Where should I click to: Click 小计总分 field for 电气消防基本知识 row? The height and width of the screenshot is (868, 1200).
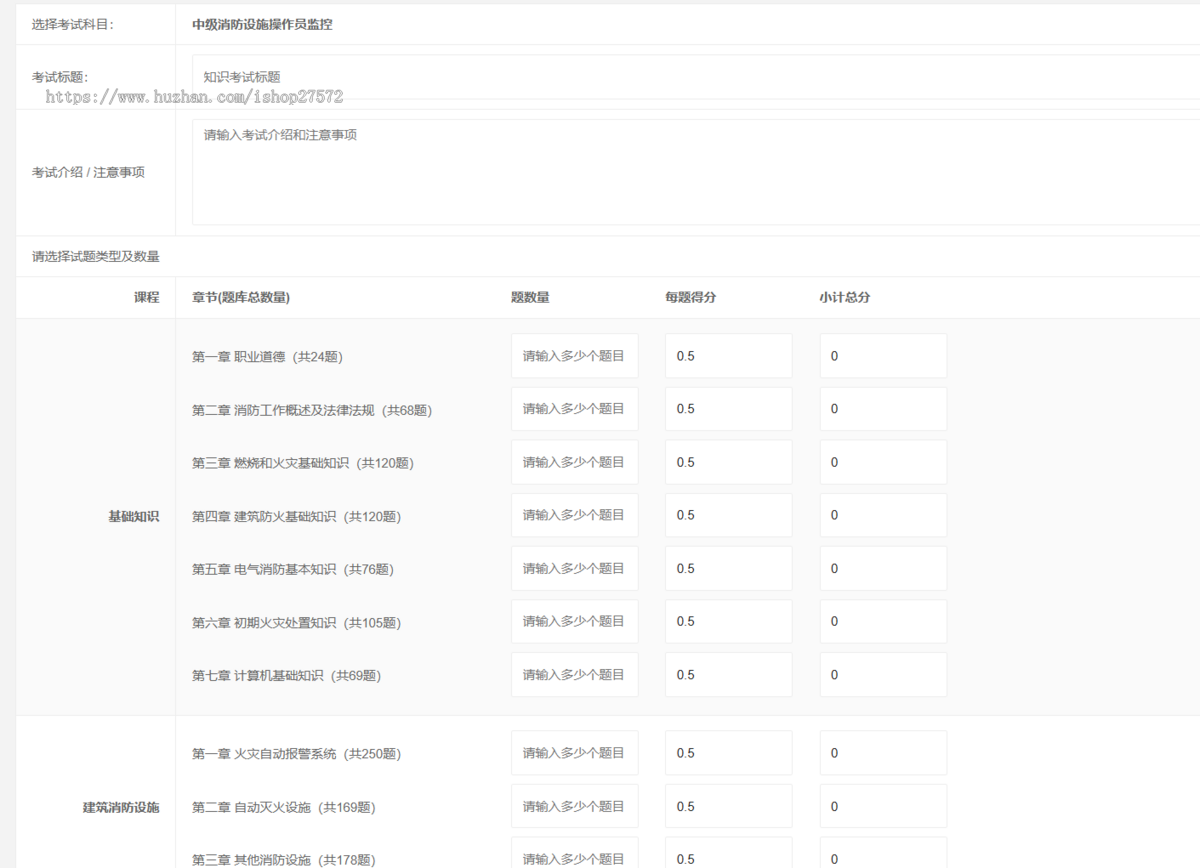[883, 568]
